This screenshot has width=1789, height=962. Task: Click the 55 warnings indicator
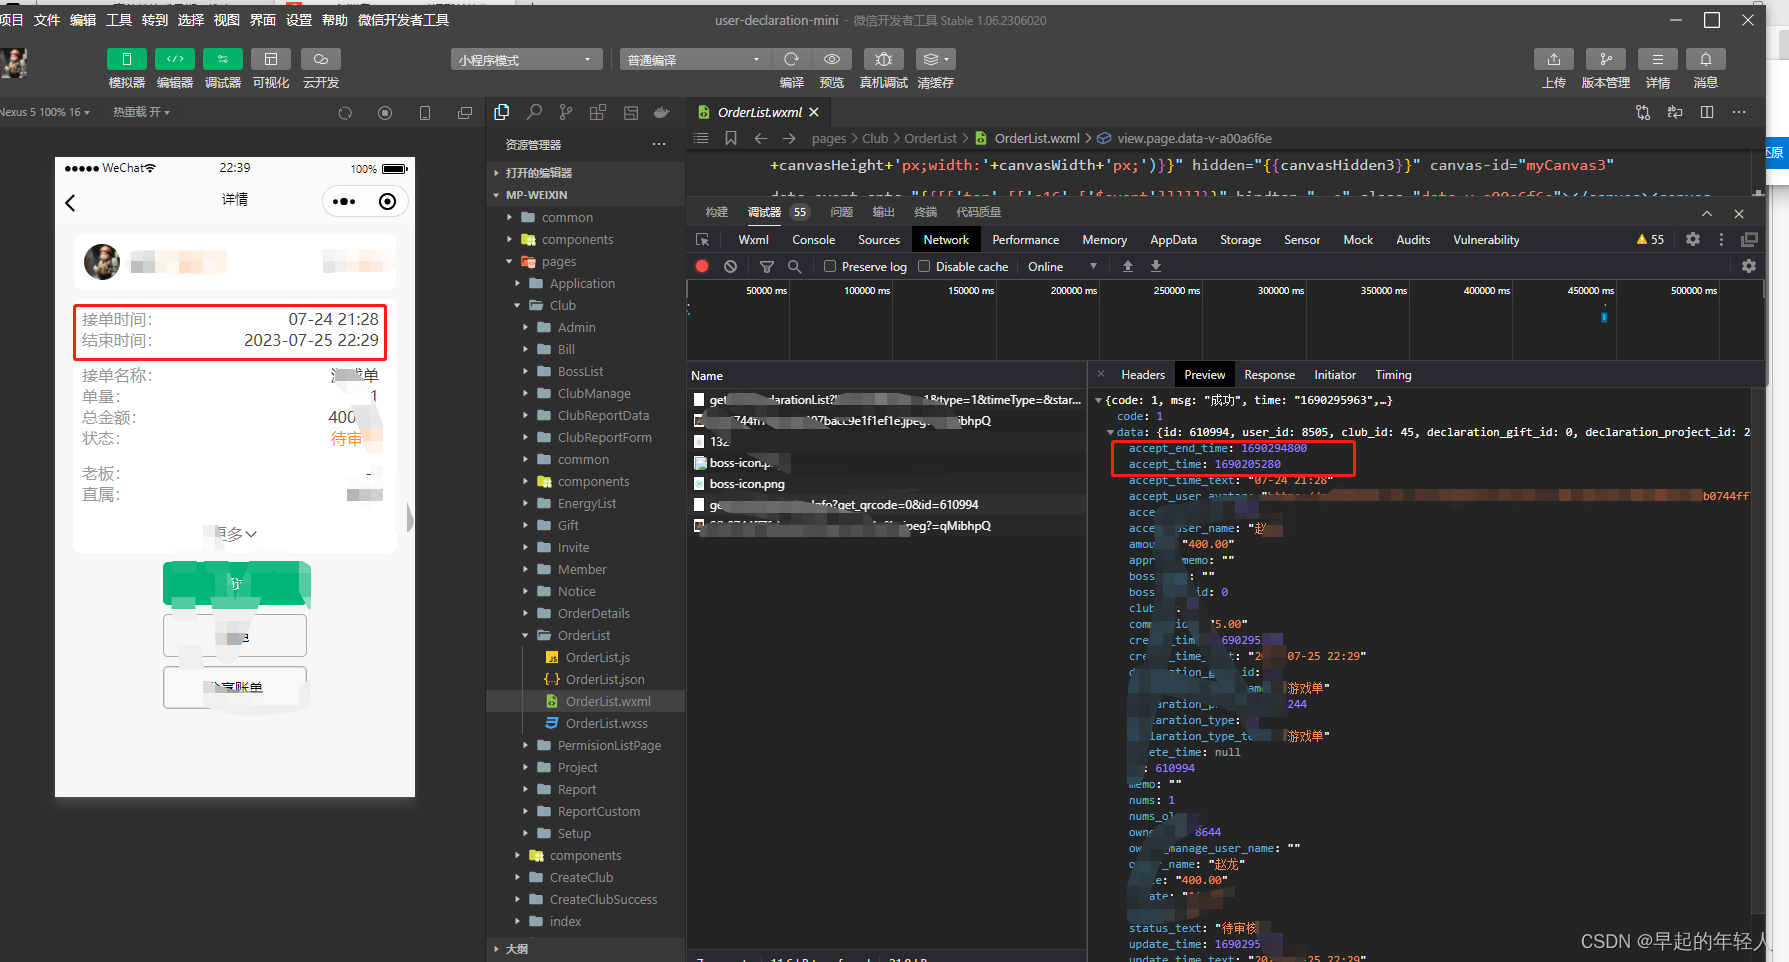point(1650,239)
